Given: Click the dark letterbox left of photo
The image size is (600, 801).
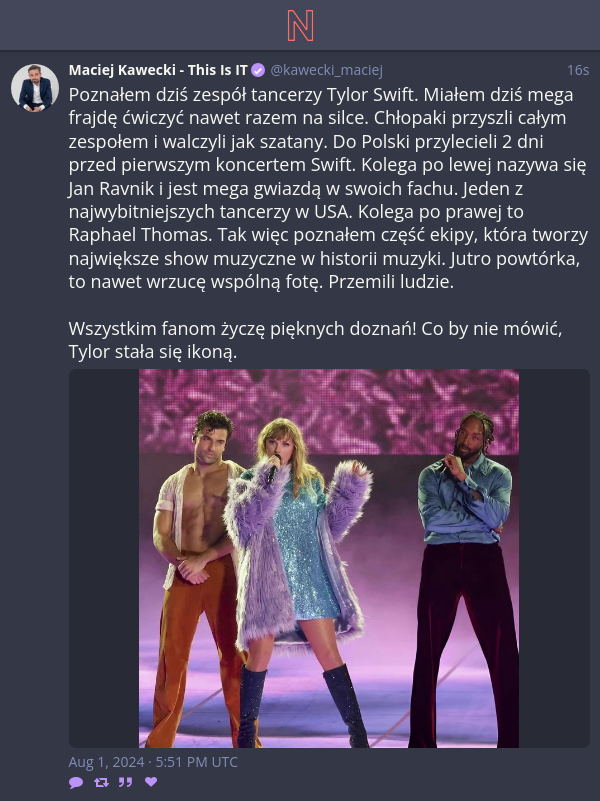Looking at the screenshot, I should coord(104,558).
